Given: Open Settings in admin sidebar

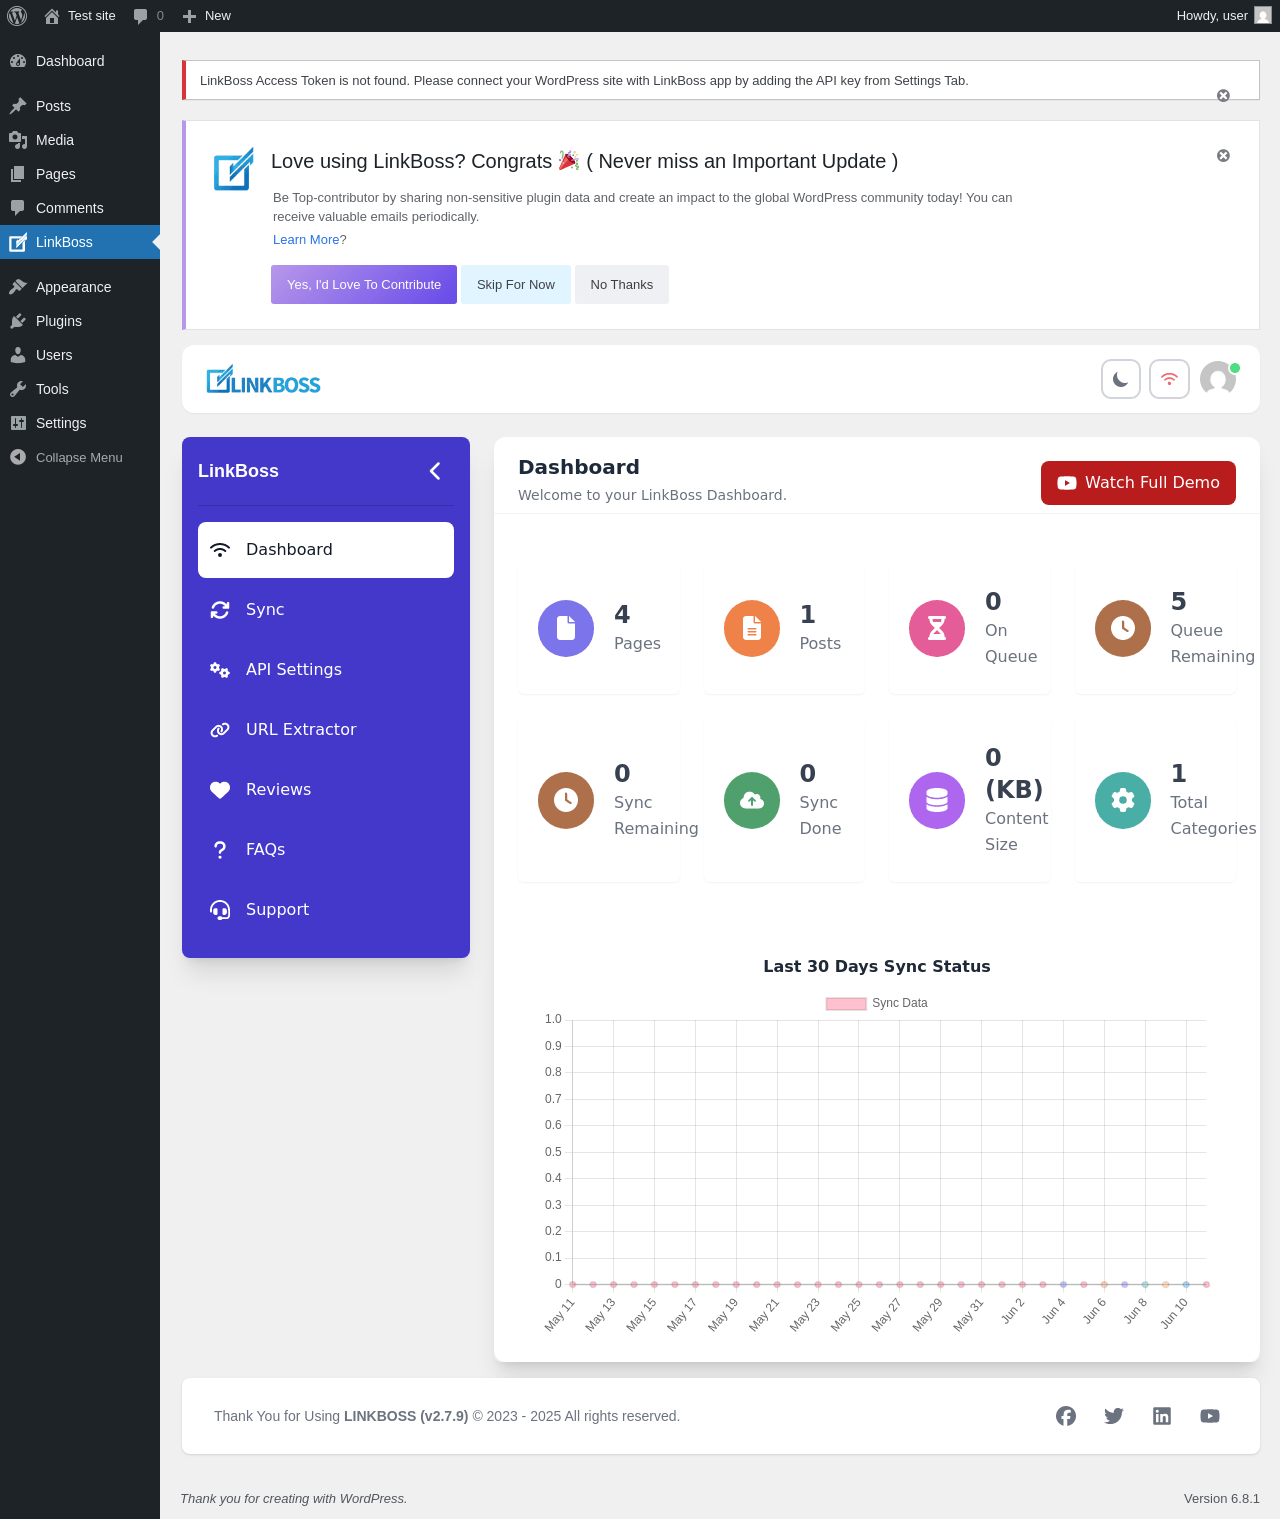Looking at the screenshot, I should 80,423.
